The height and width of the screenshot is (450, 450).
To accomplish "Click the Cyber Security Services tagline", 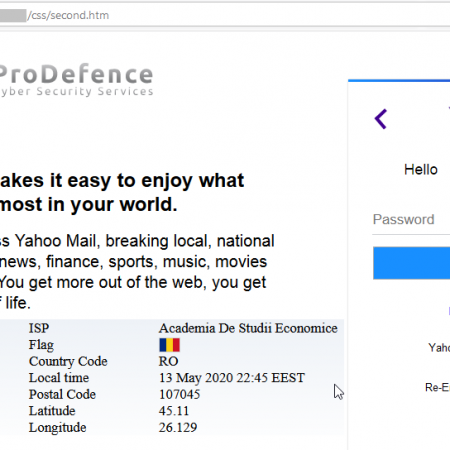I will [77, 91].
